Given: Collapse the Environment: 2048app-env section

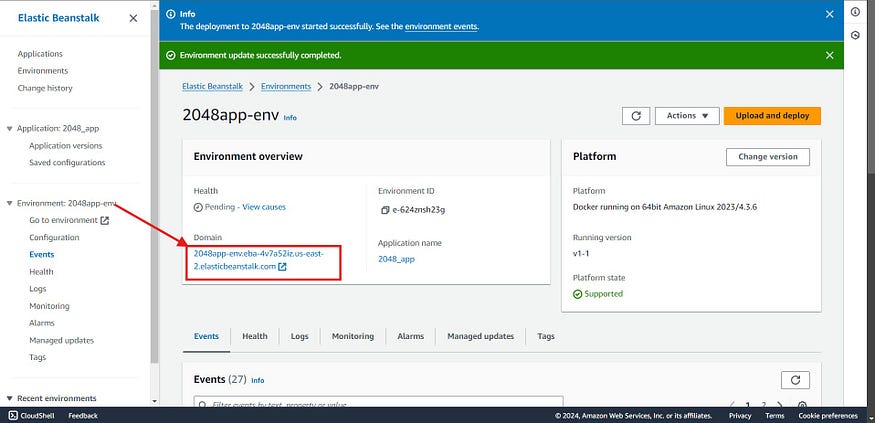Looking at the screenshot, I should tap(9, 204).
